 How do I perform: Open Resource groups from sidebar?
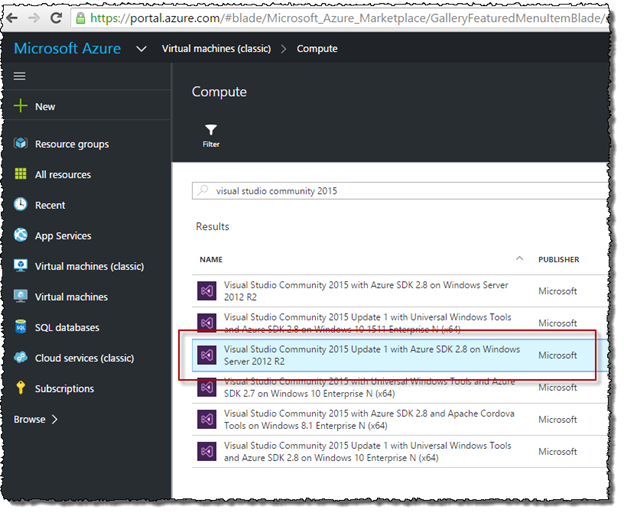tap(72, 144)
